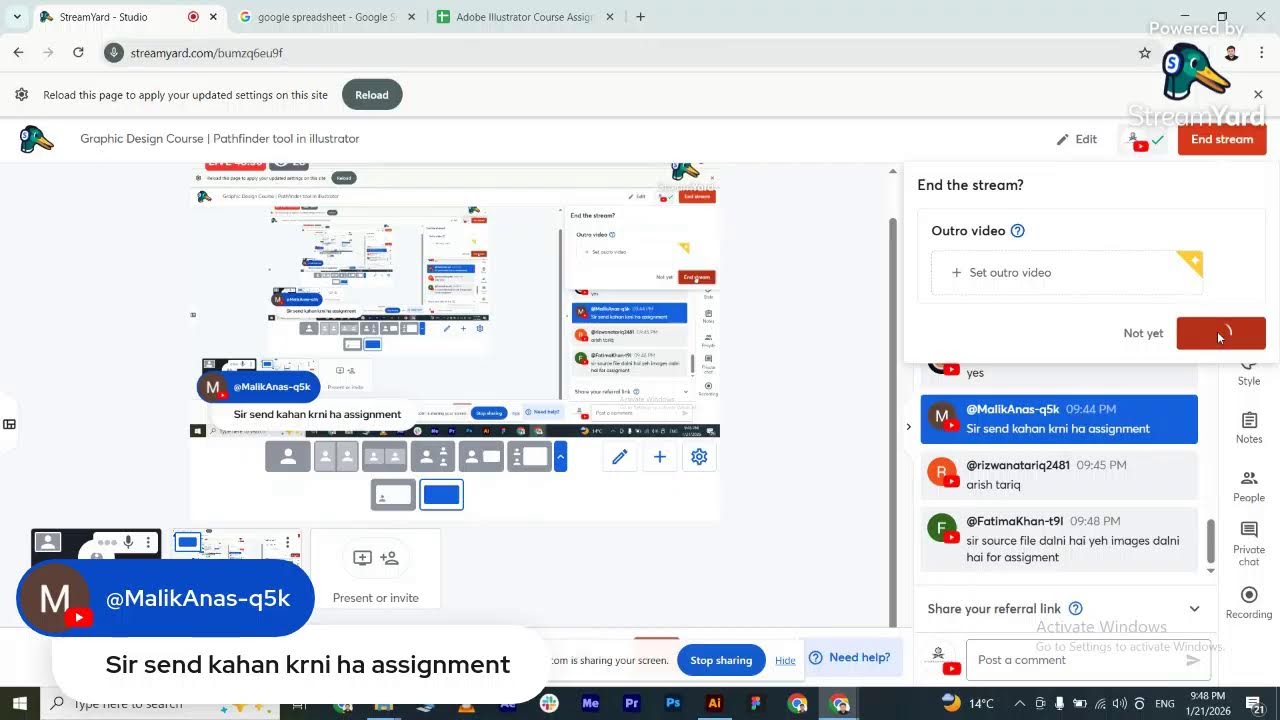Open Adobe Illustrator from taskbar

pos(714,703)
